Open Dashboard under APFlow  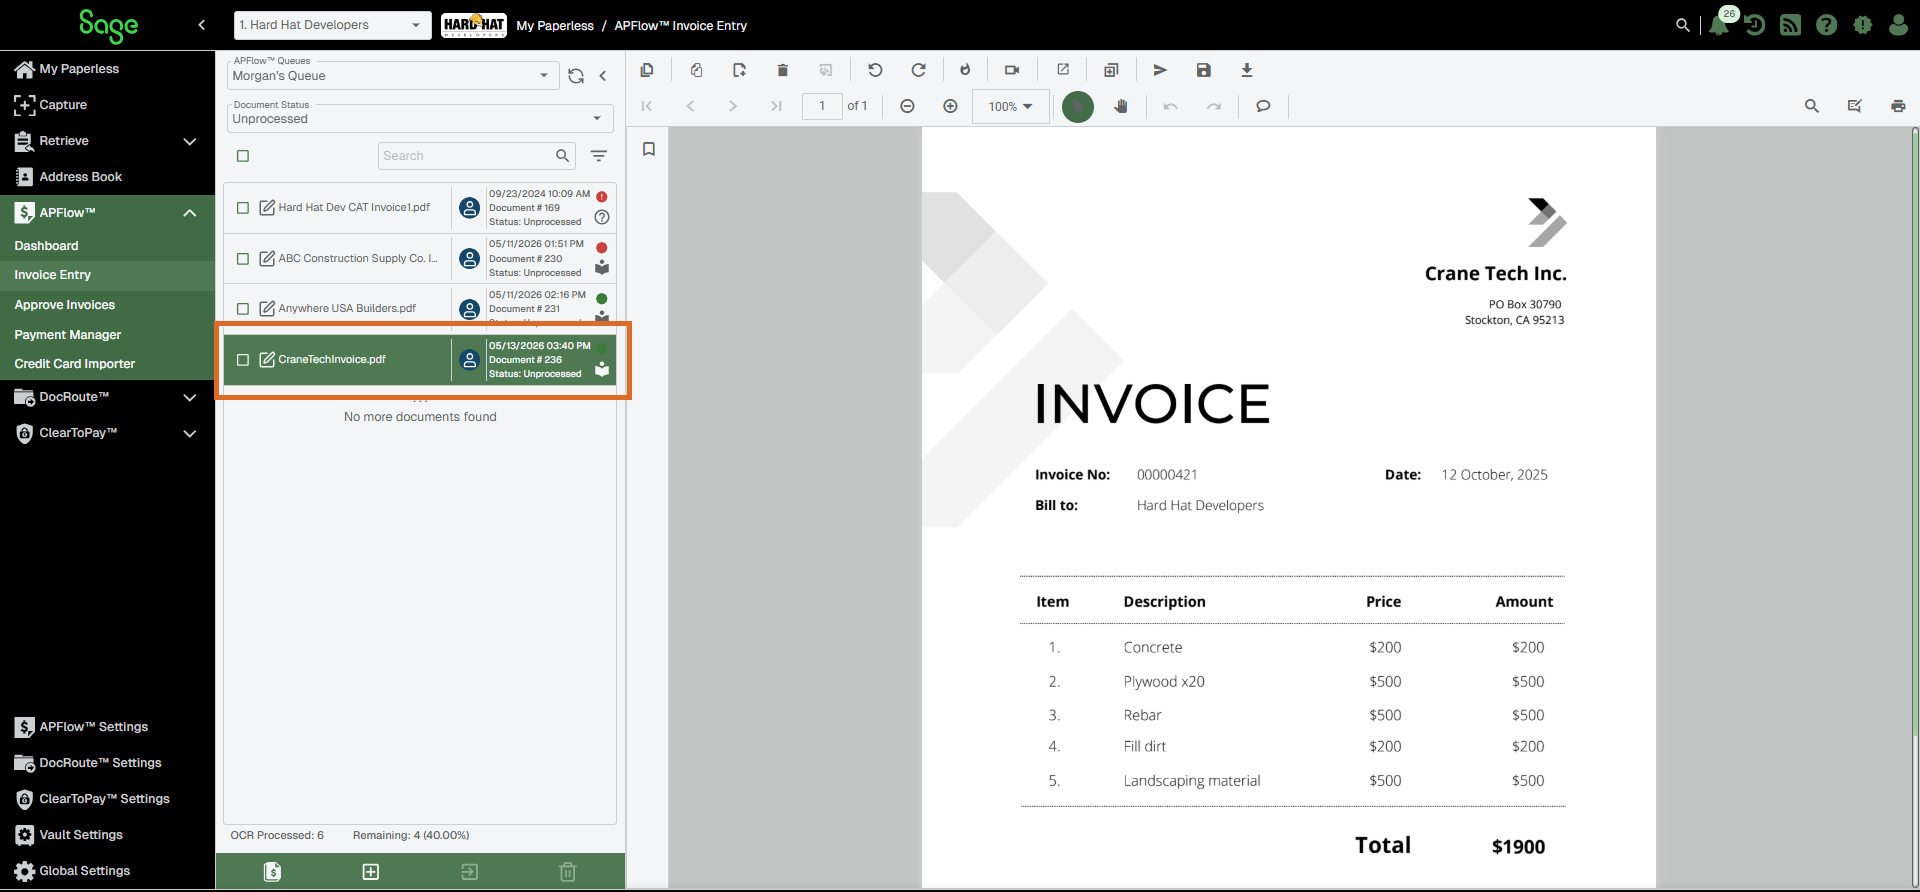[46, 246]
